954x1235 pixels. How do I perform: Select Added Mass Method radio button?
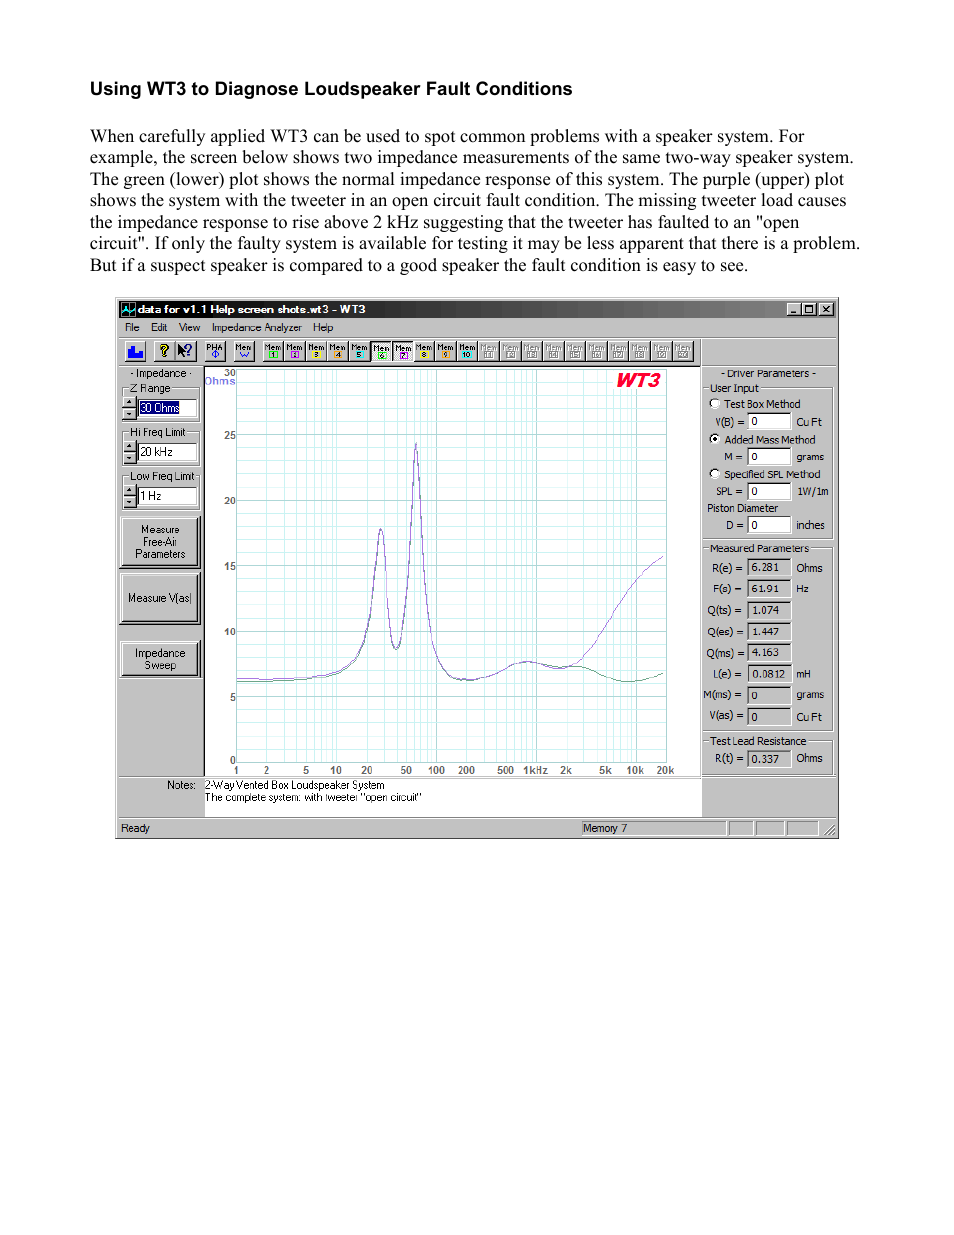(x=714, y=439)
